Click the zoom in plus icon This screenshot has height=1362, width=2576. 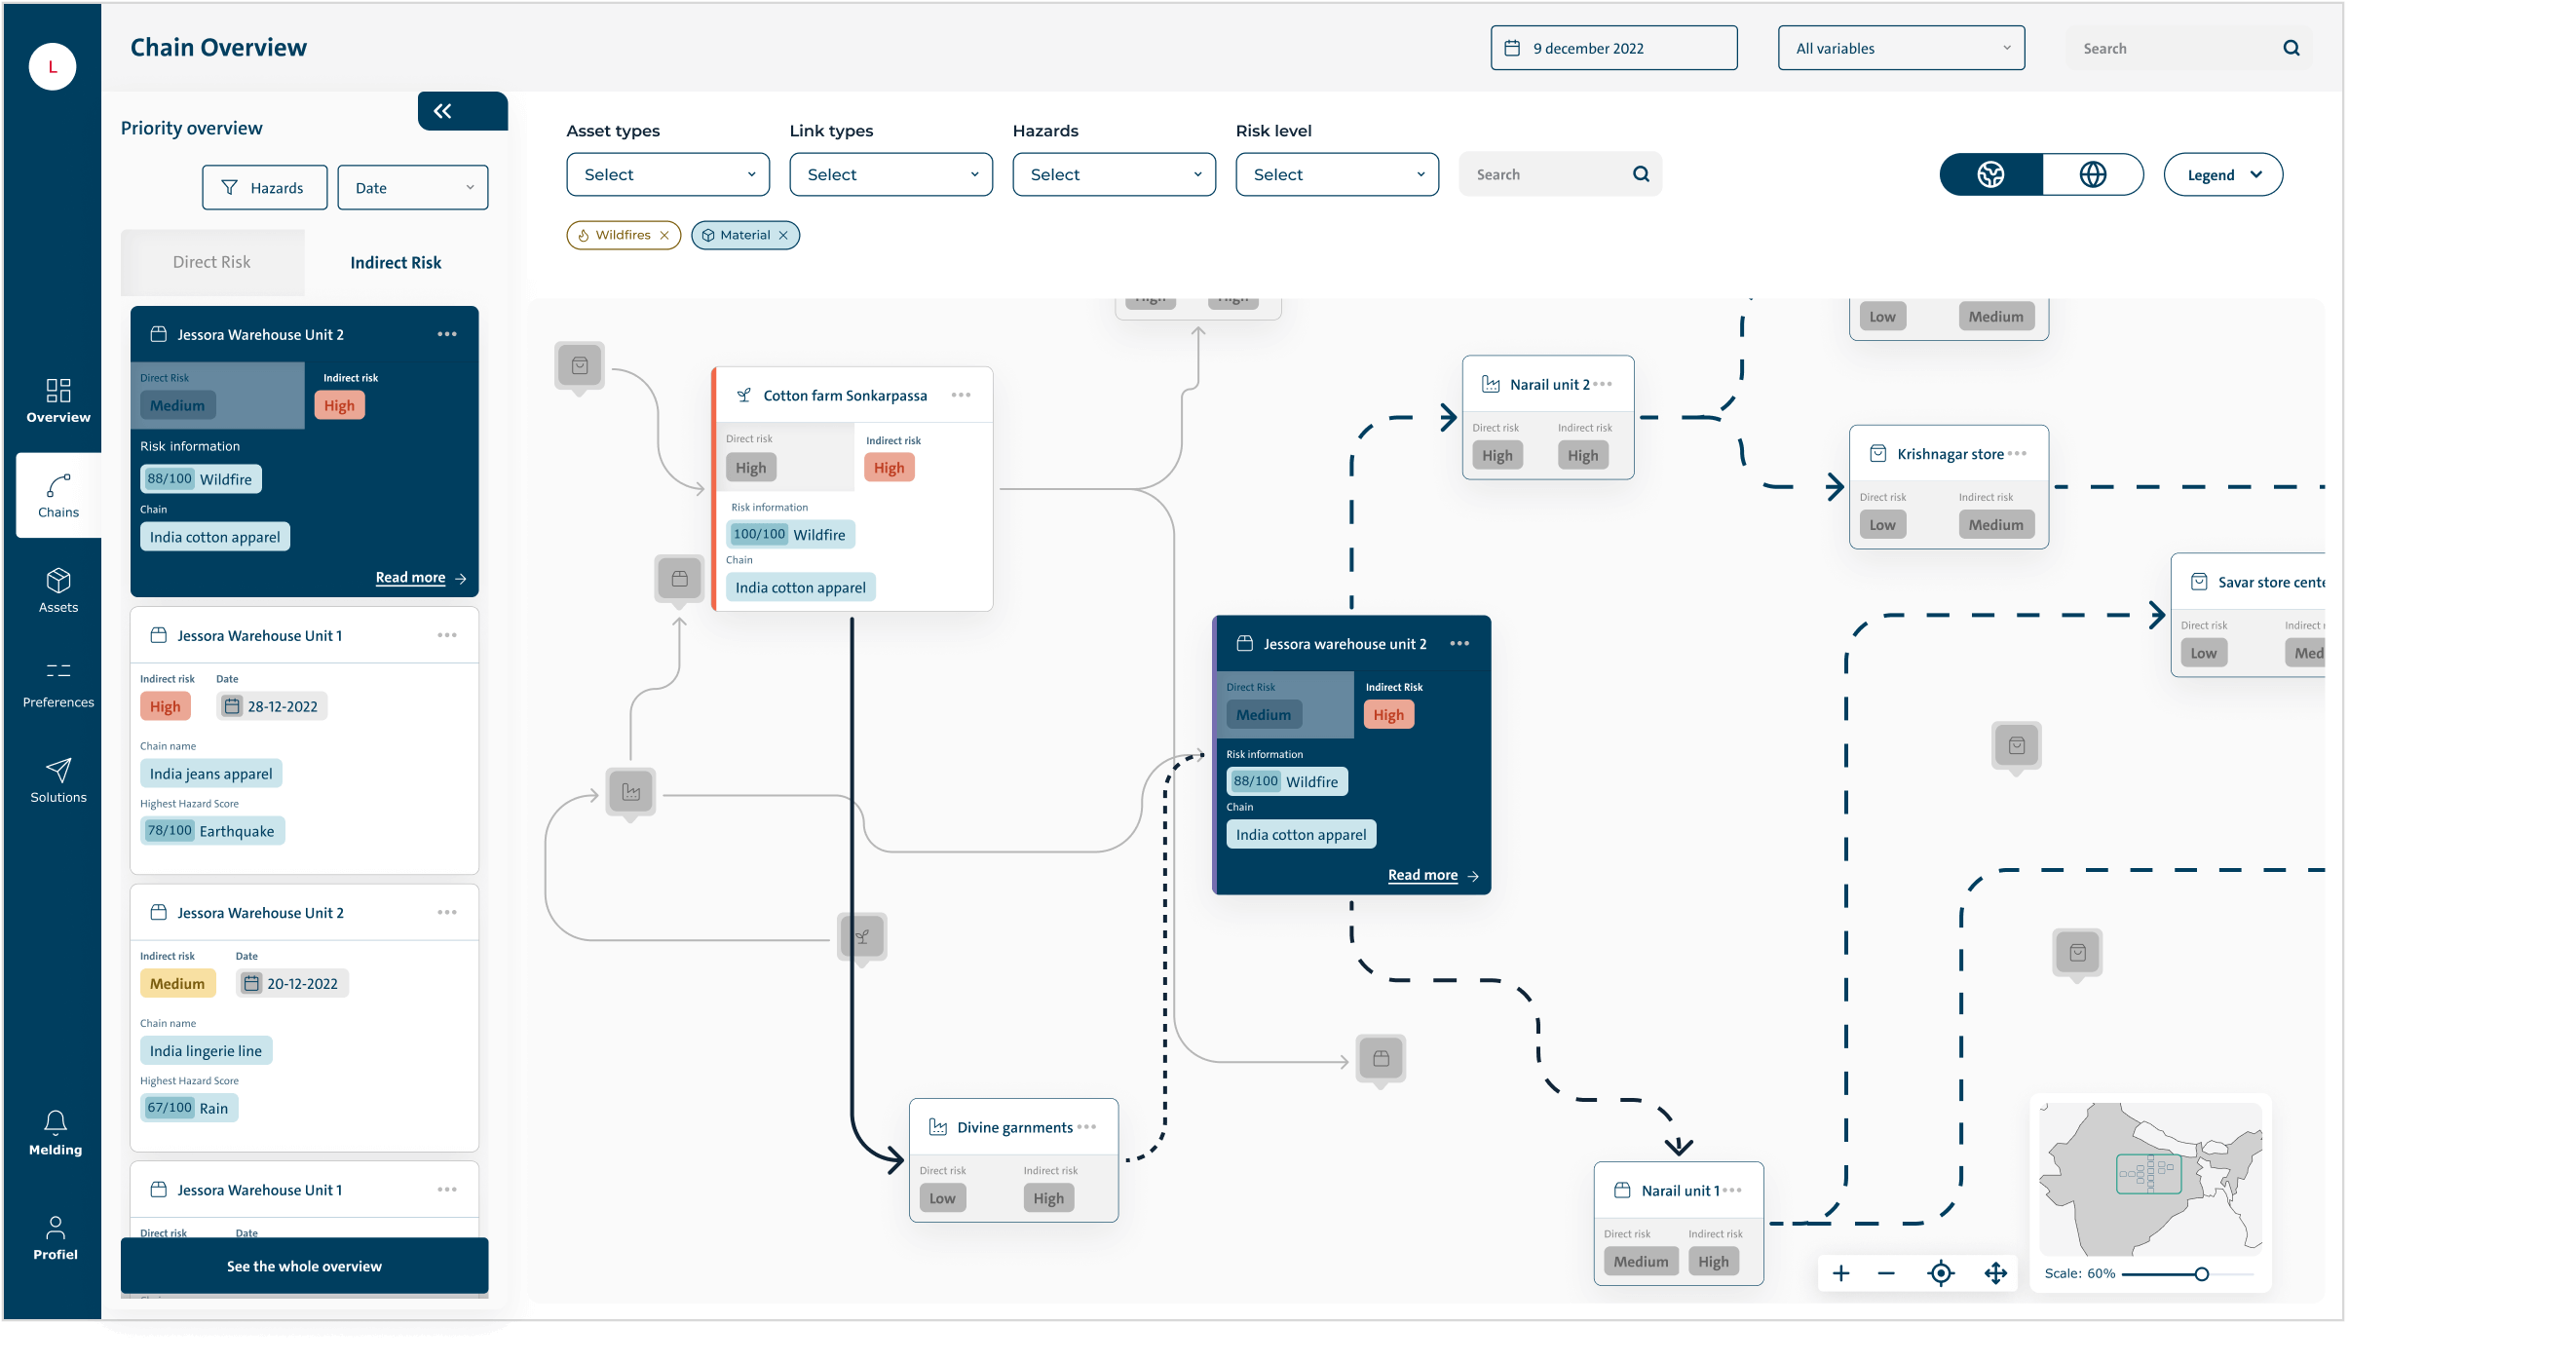click(1841, 1273)
